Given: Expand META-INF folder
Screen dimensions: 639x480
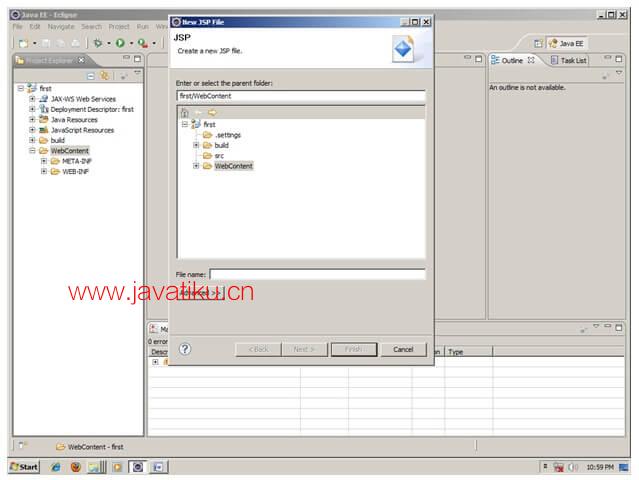Looking at the screenshot, I should tap(44, 161).
